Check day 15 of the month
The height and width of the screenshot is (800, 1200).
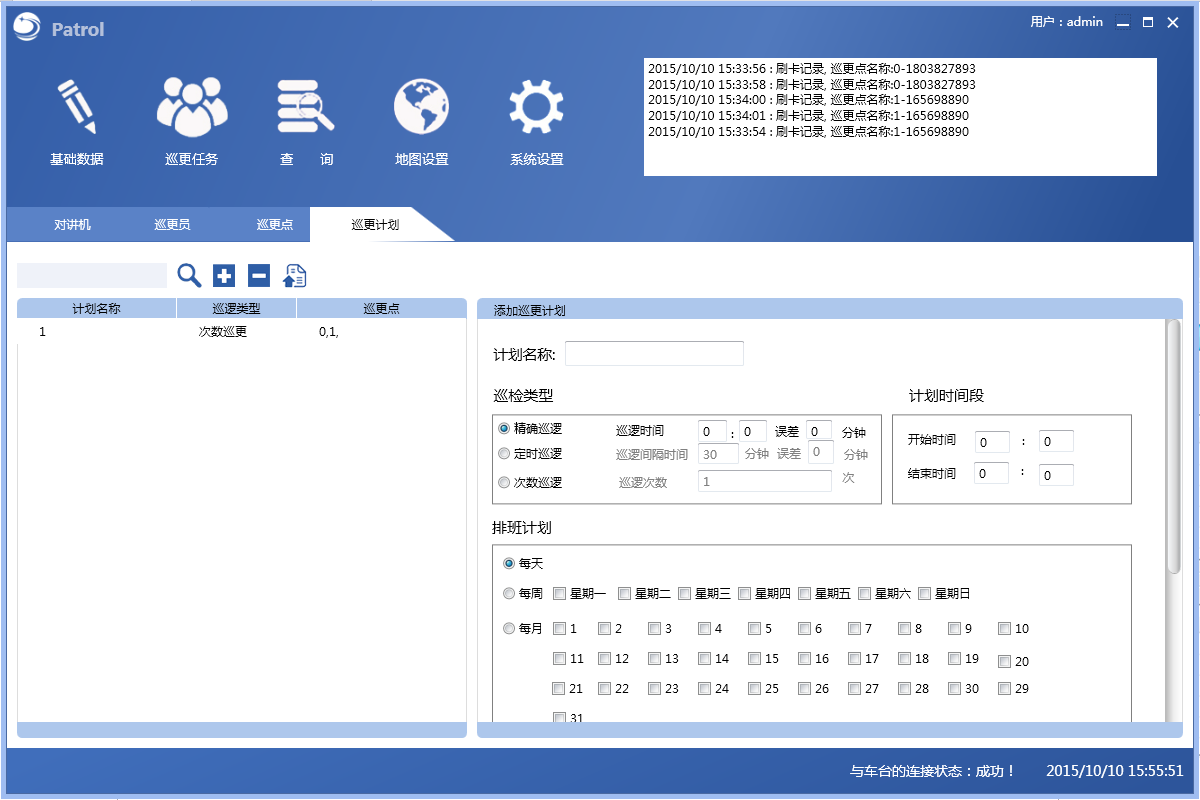[755, 659]
